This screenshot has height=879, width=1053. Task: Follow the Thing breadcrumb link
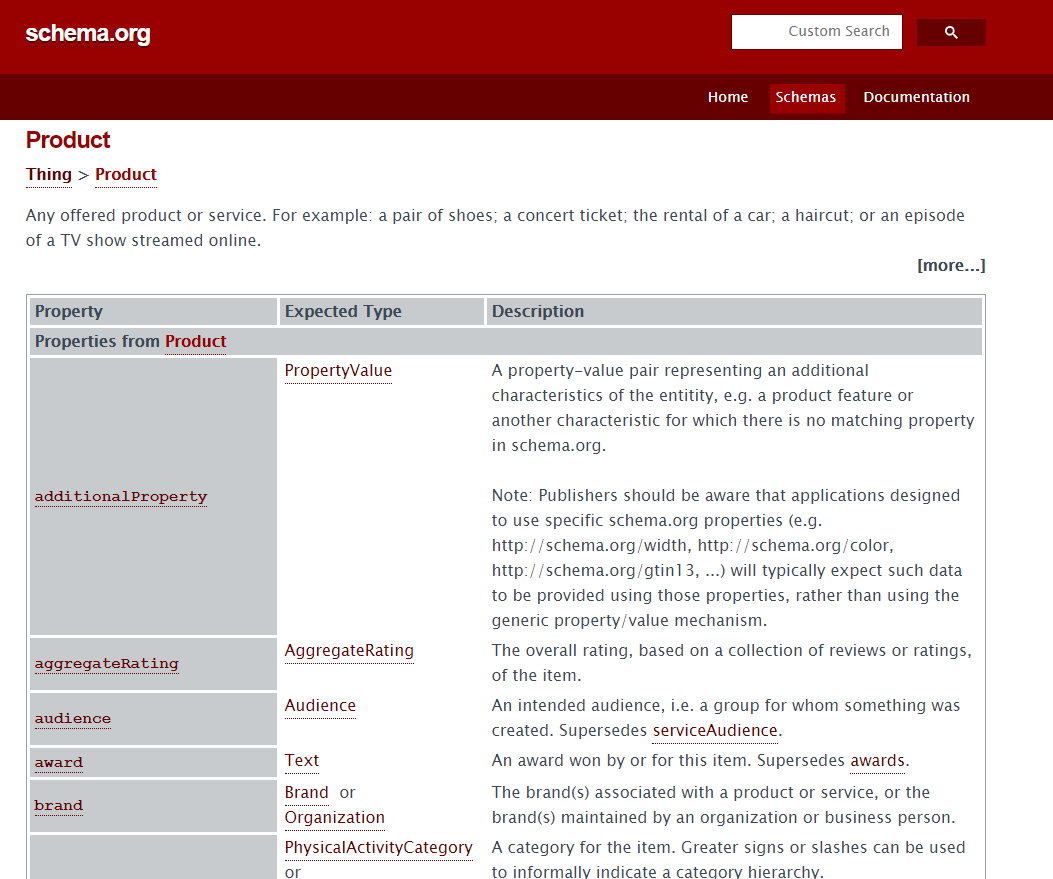[x=49, y=175]
